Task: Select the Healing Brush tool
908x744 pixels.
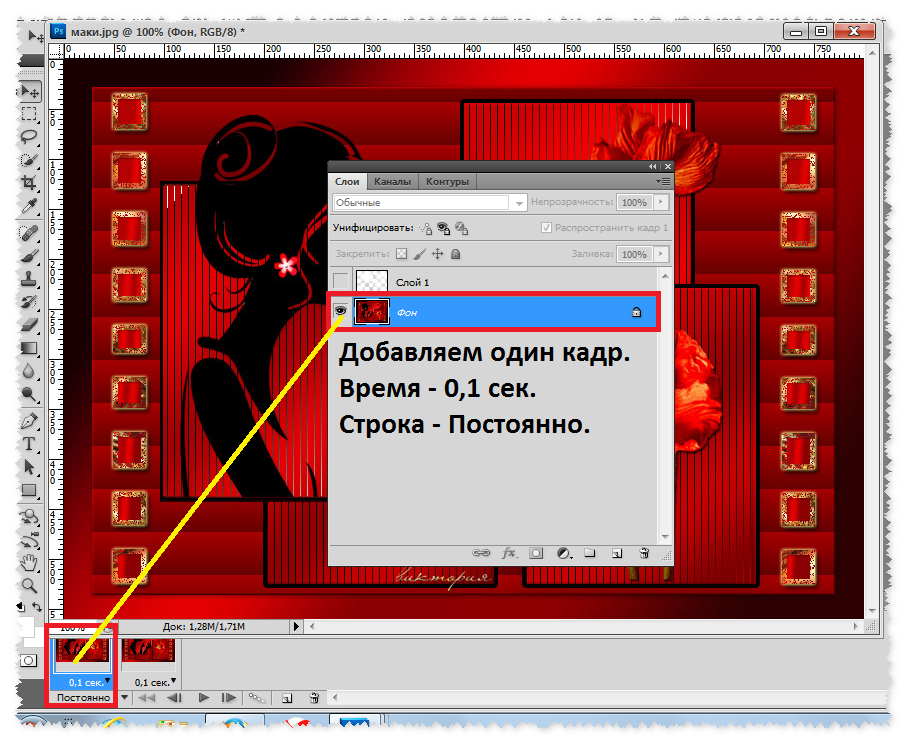Action: (x=29, y=233)
